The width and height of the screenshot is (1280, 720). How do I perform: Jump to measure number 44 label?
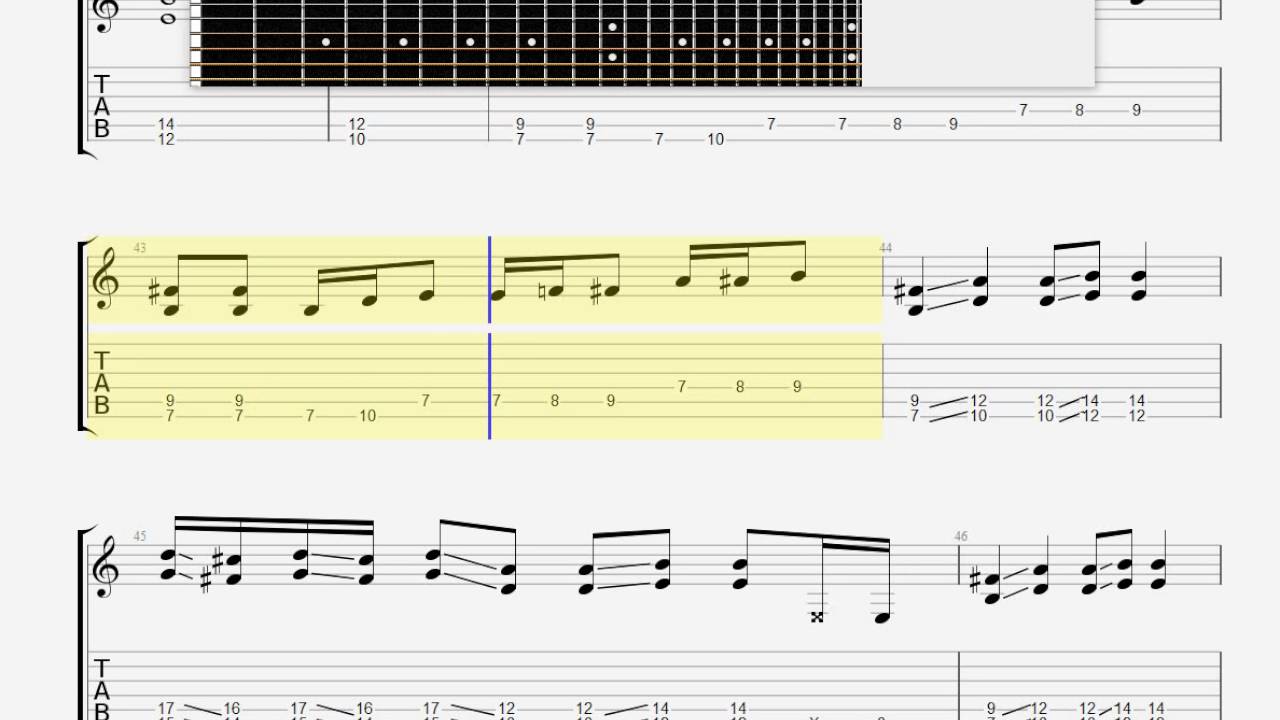pos(886,247)
